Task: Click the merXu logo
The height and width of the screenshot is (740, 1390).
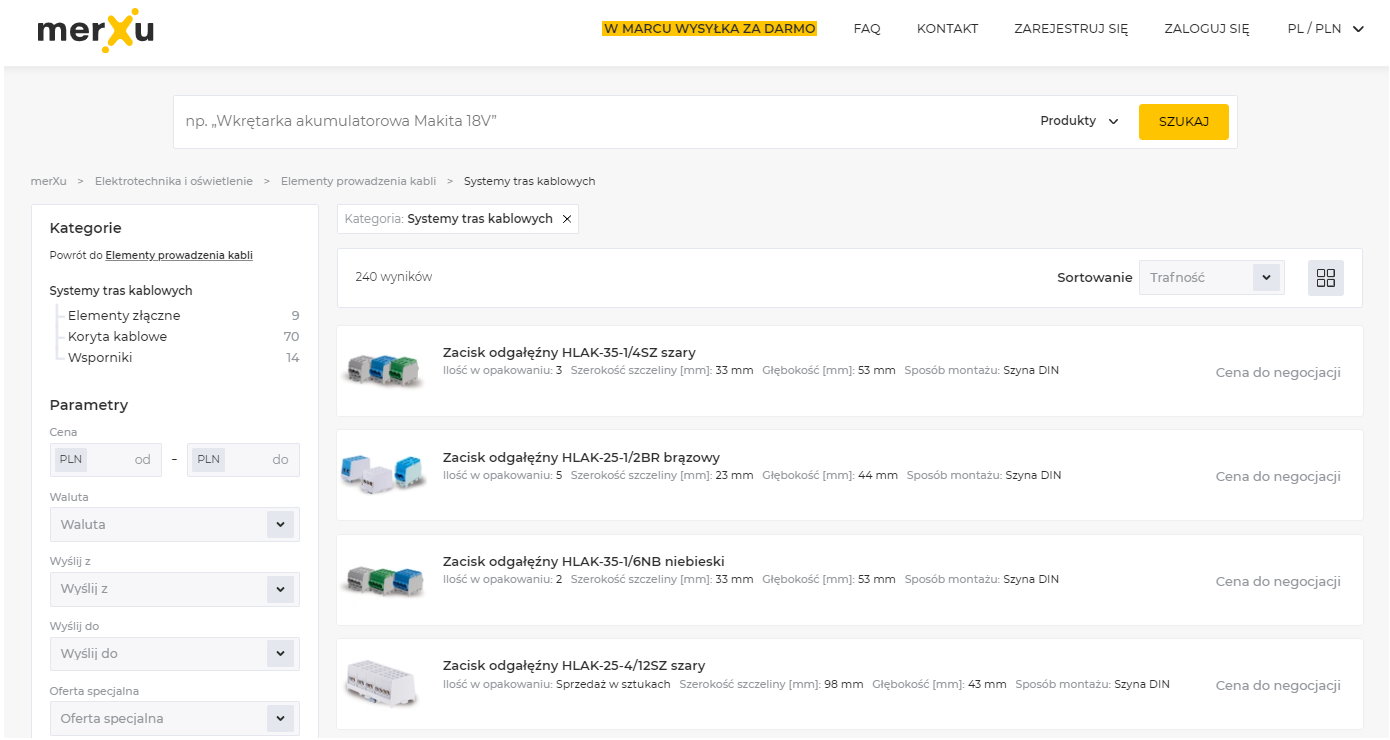Action: tap(96, 31)
